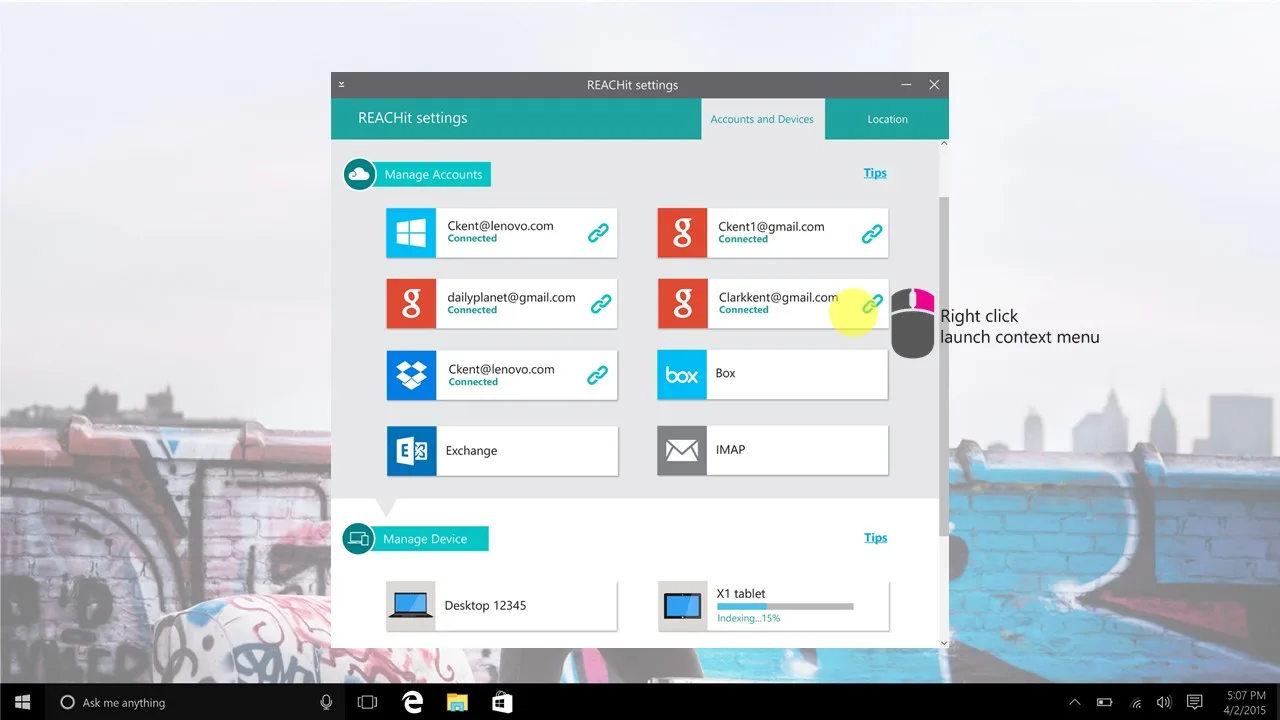Click the Ckent@lenovo.com text on the Dropbox card

click(501, 369)
